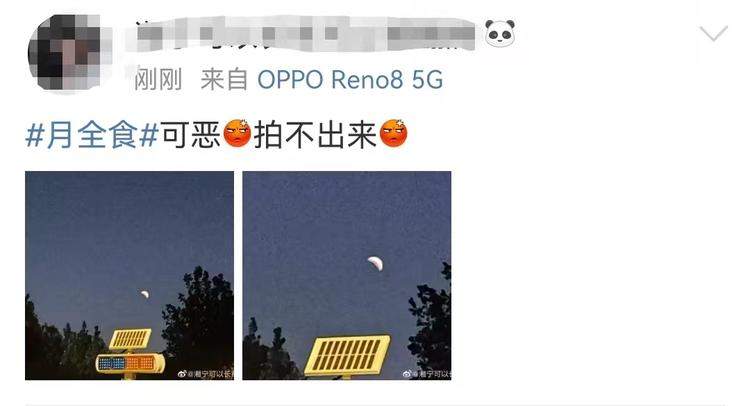This screenshot has width=750, height=406.
Task: Click the LED signal light in left photo
Action: click(x=130, y=363)
